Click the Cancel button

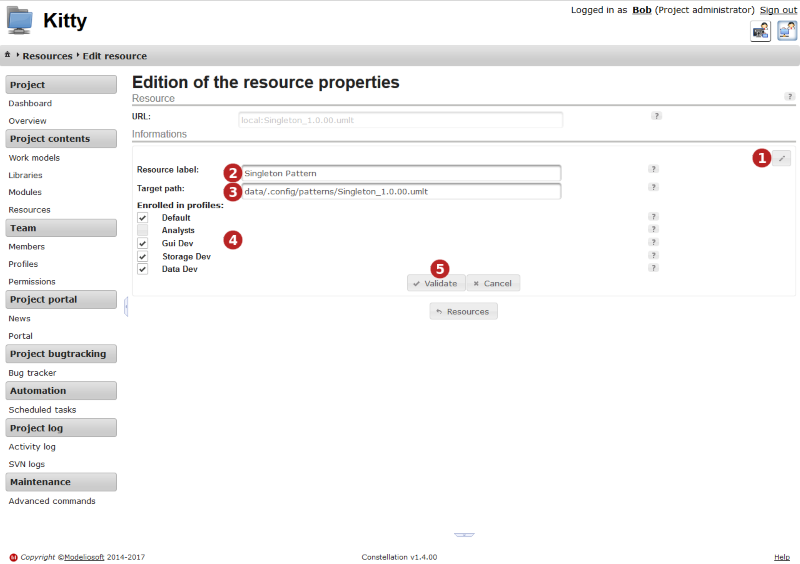[493, 283]
